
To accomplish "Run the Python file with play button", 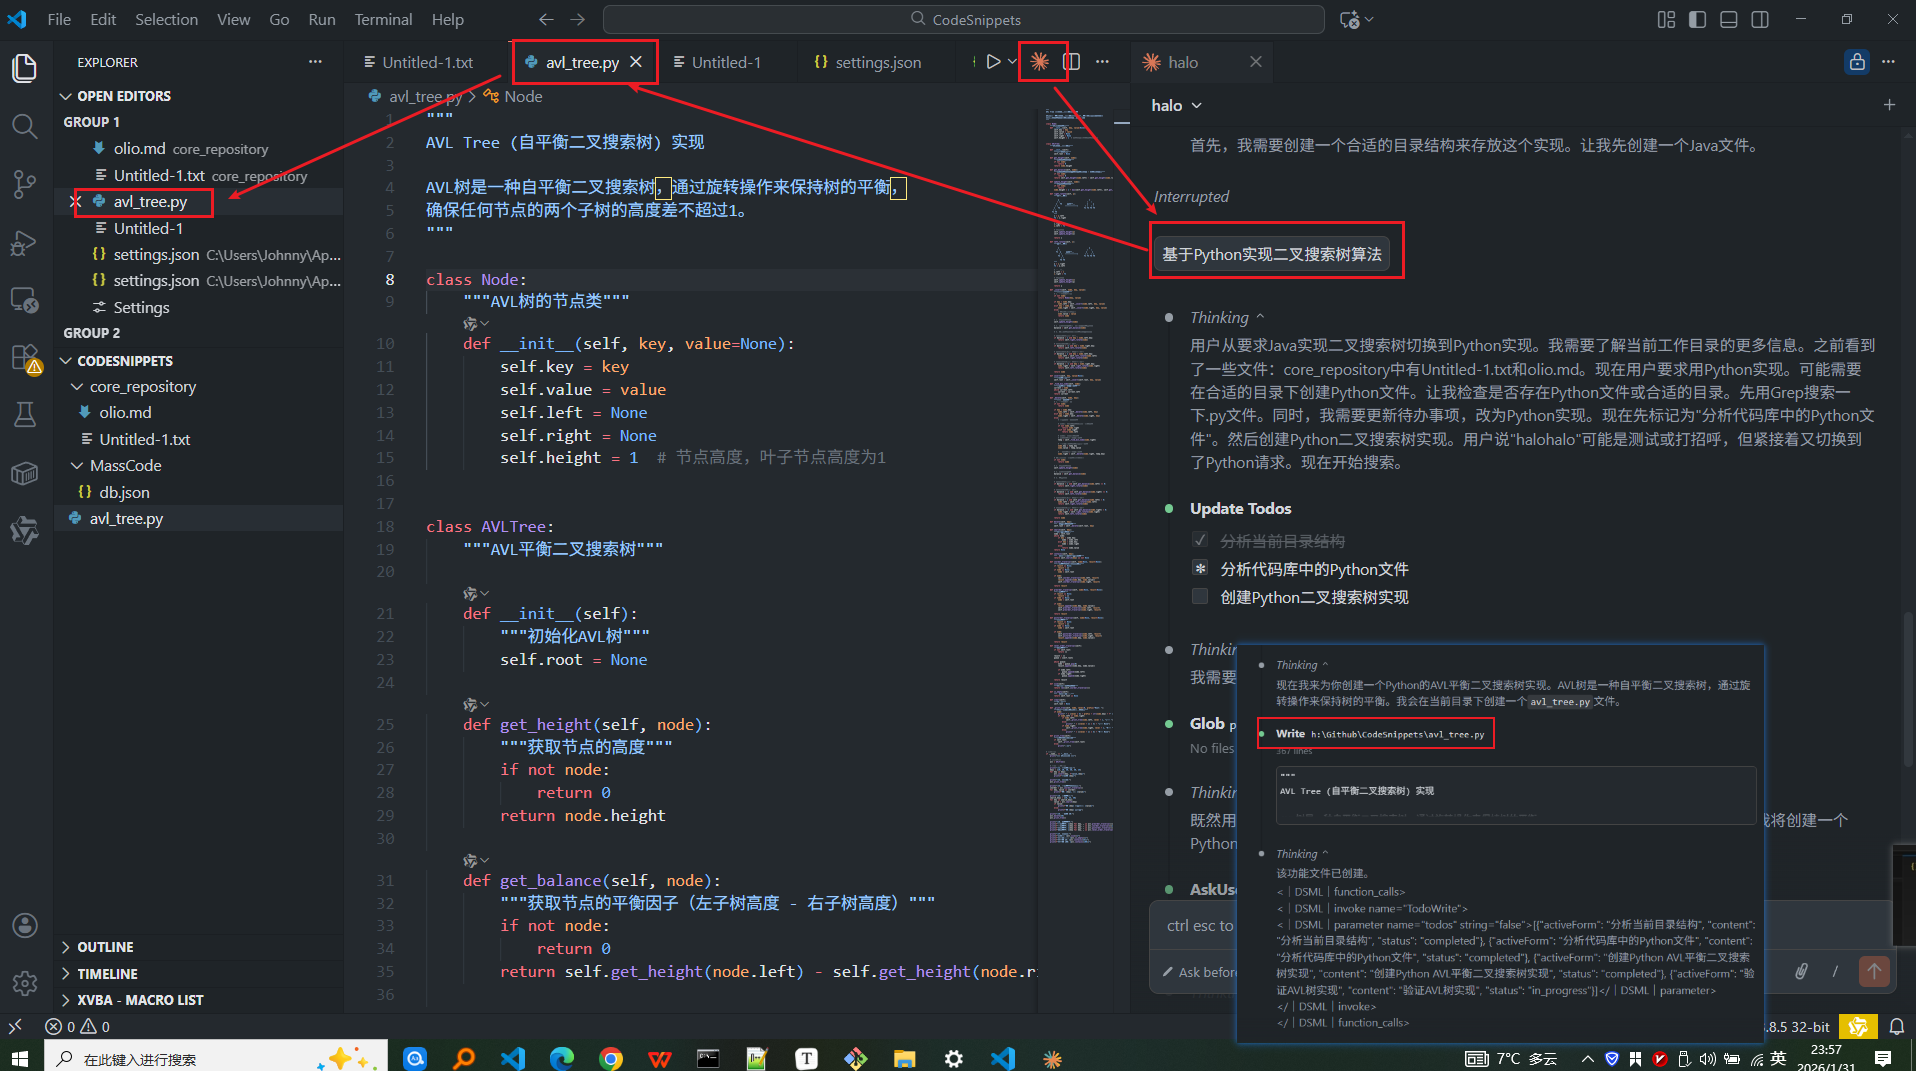I will pos(993,62).
